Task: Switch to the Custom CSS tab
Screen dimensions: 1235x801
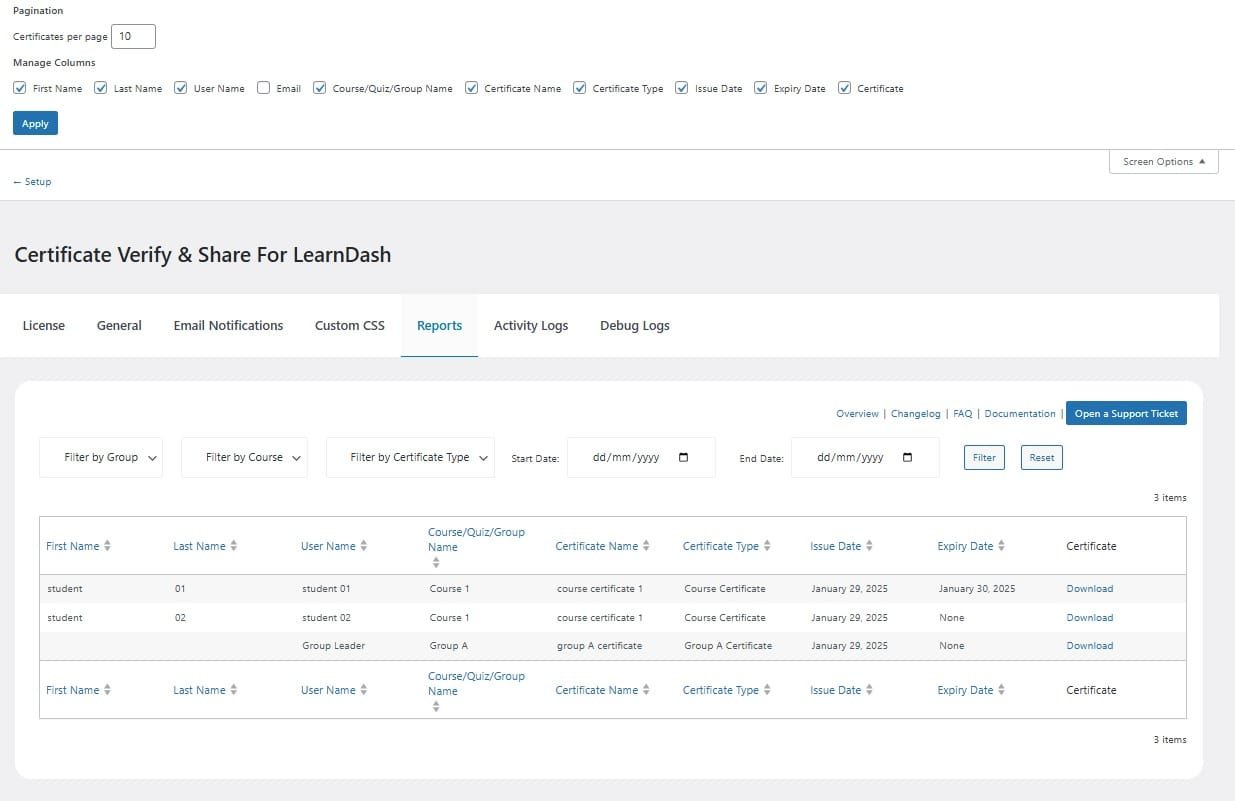Action: [350, 325]
